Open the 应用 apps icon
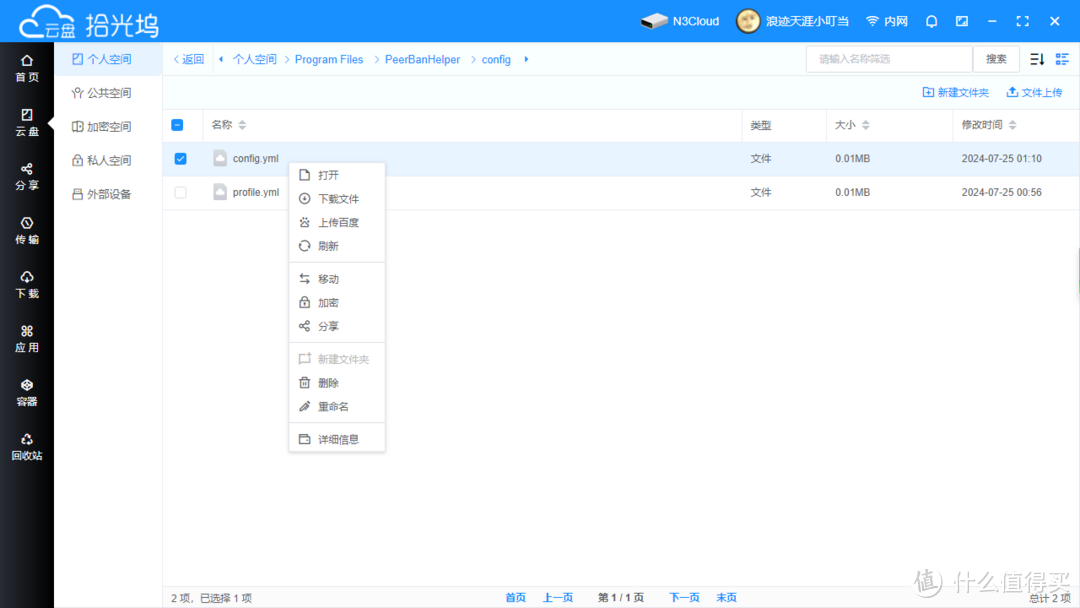 click(27, 339)
